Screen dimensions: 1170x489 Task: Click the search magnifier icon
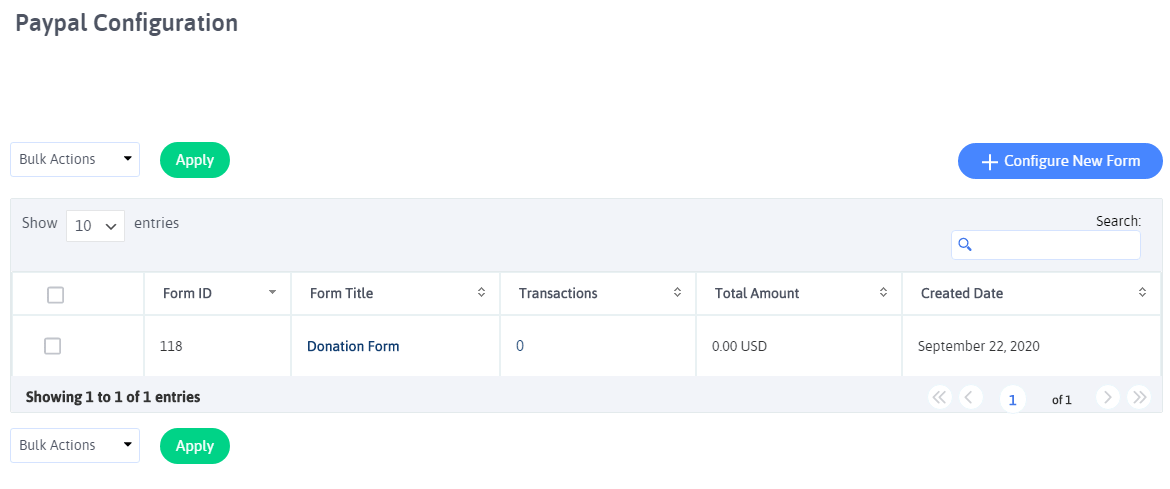pos(964,245)
